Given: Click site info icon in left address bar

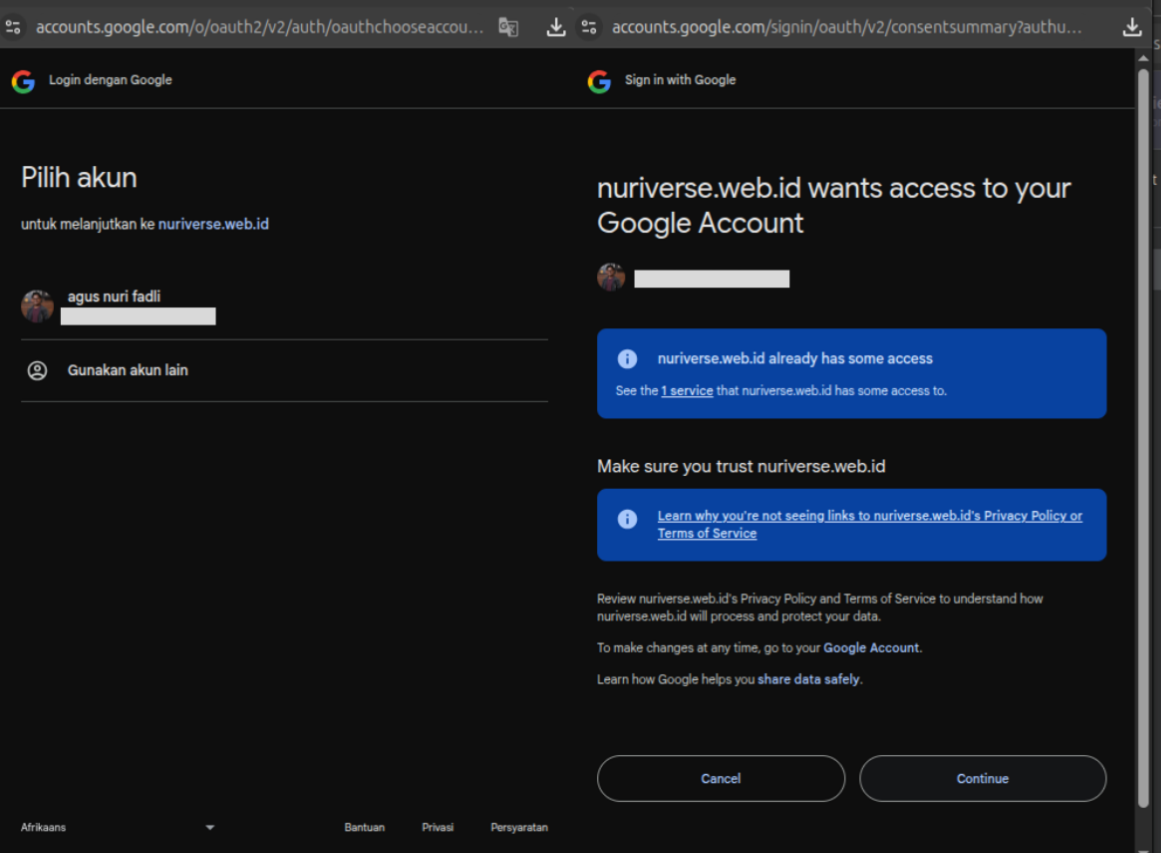Looking at the screenshot, I should point(13,27).
